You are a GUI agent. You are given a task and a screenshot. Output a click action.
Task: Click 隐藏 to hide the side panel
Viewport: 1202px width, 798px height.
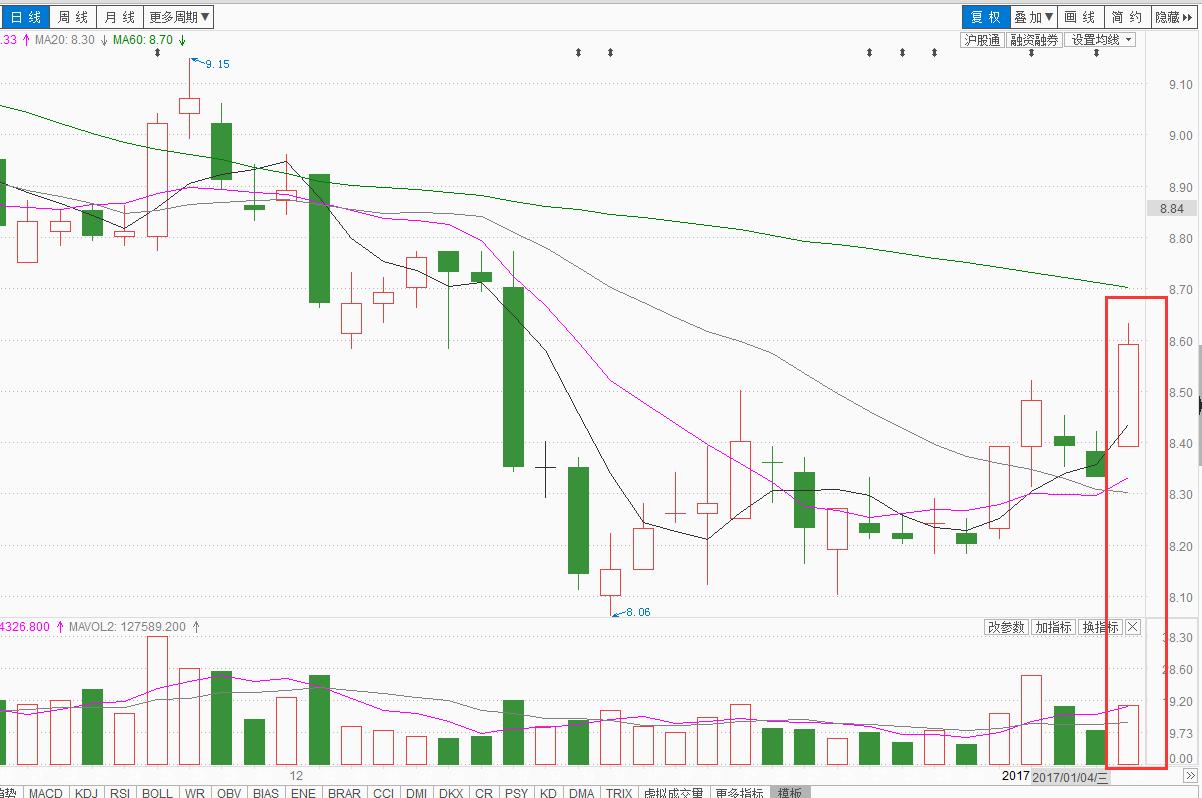pos(1174,17)
